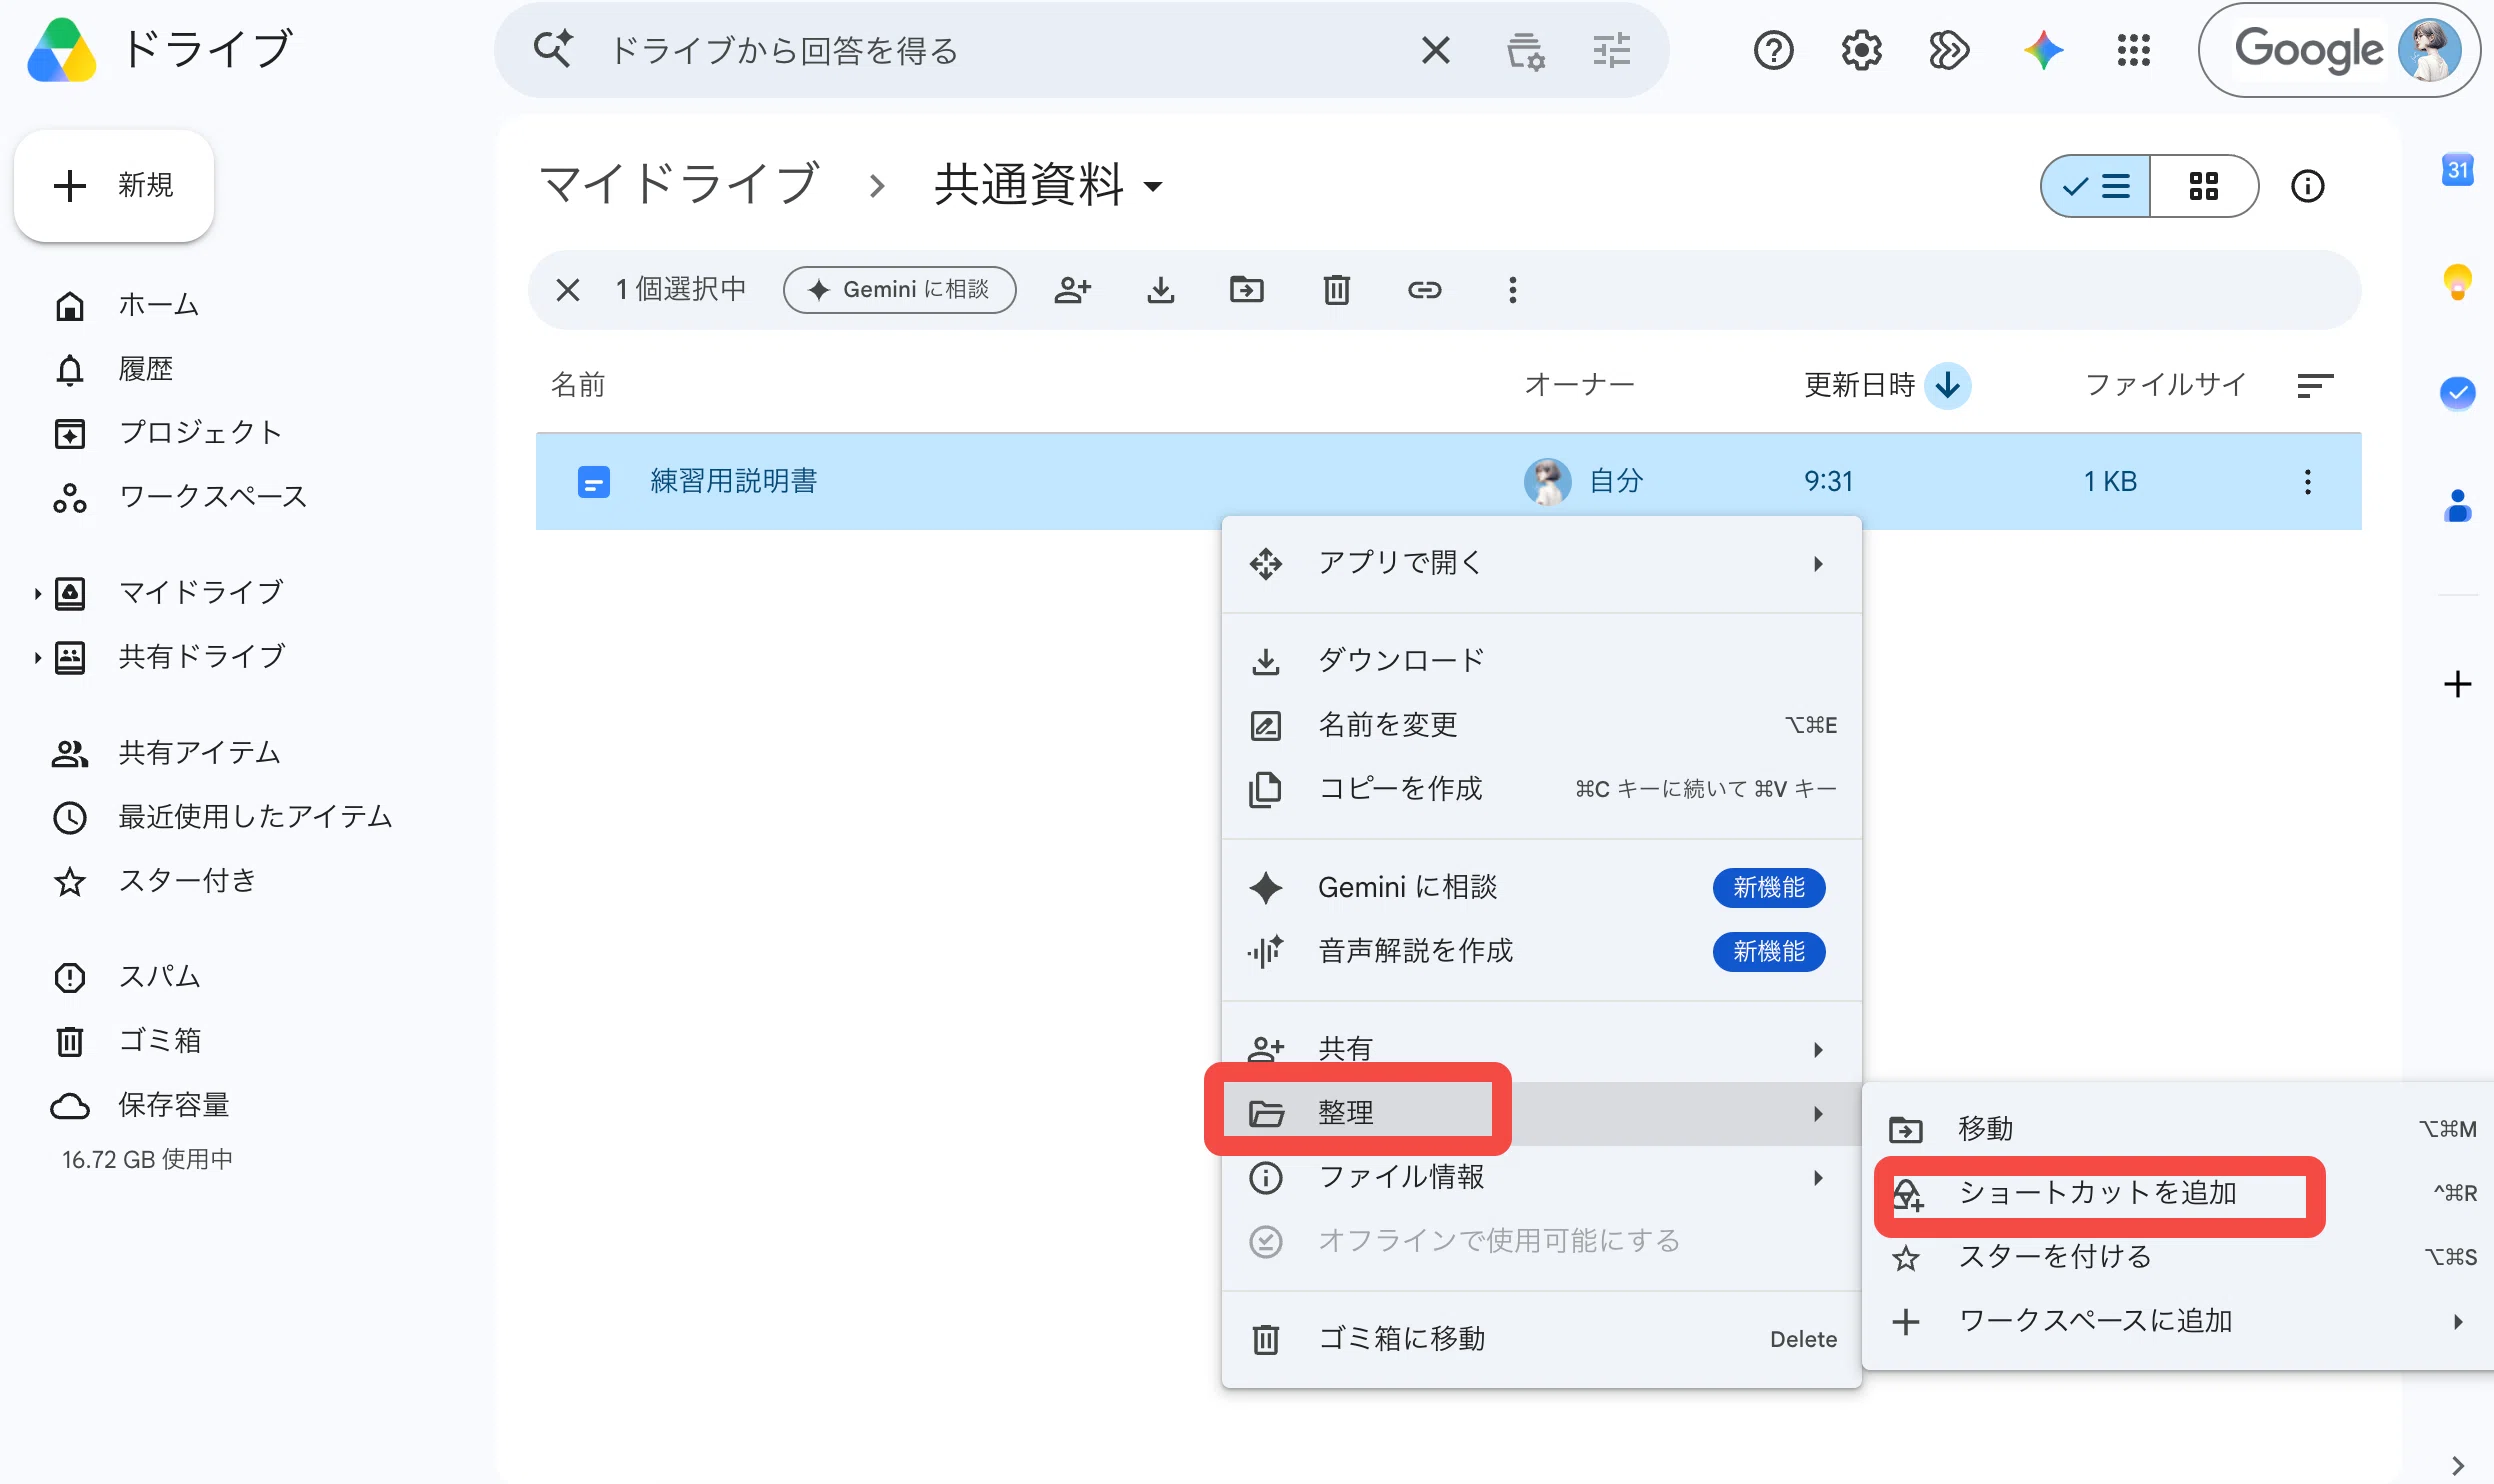This screenshot has height=1484, width=2494.
Task: Click the trash icon in selection toolbar
Action: (1337, 290)
